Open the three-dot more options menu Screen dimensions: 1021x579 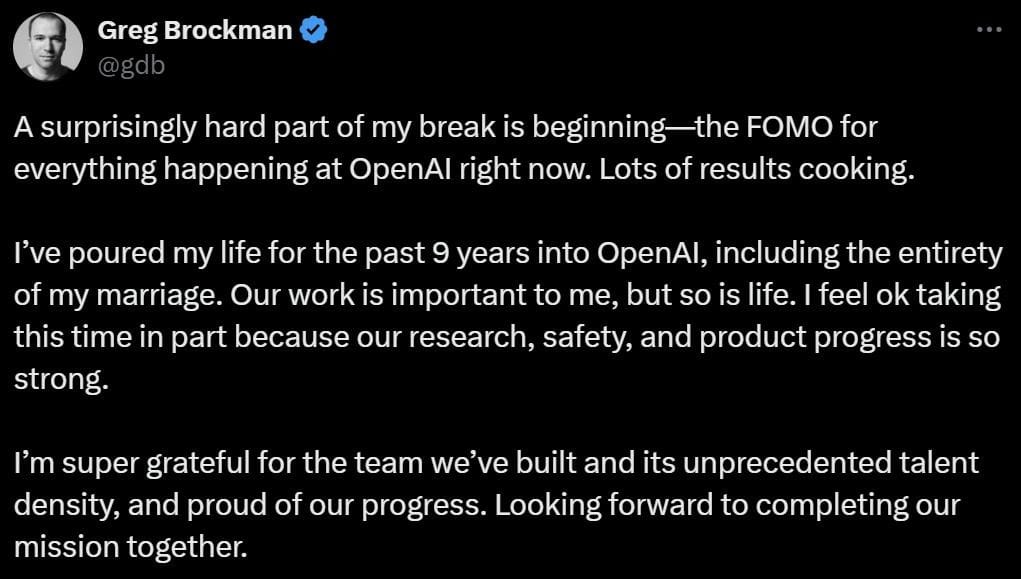[x=990, y=29]
